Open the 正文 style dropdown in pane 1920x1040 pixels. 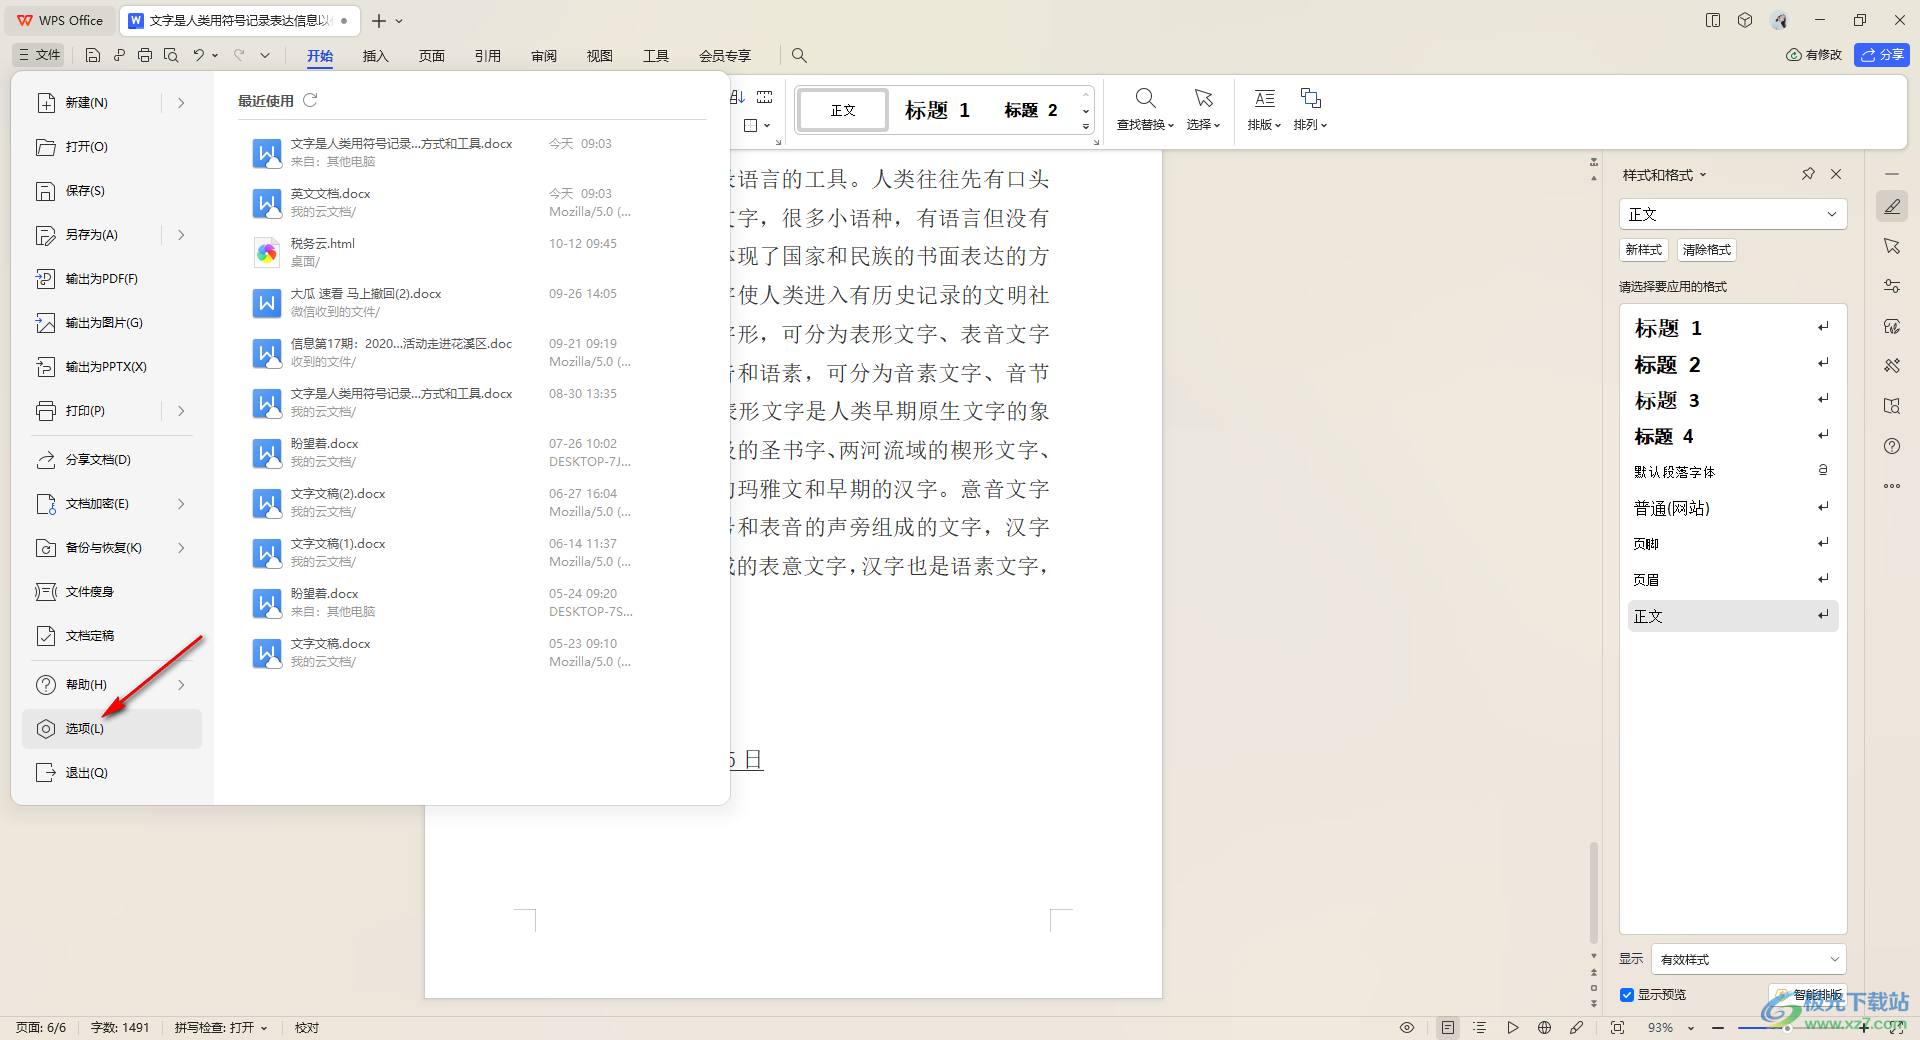coord(1732,214)
